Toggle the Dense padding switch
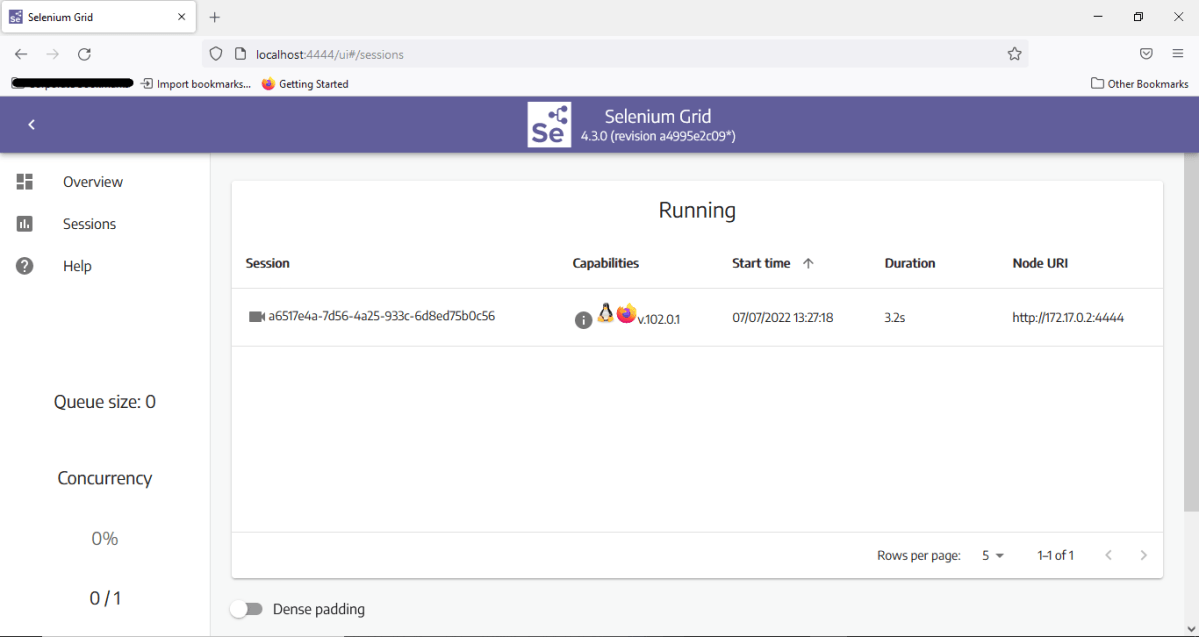1199x637 pixels. [246, 609]
